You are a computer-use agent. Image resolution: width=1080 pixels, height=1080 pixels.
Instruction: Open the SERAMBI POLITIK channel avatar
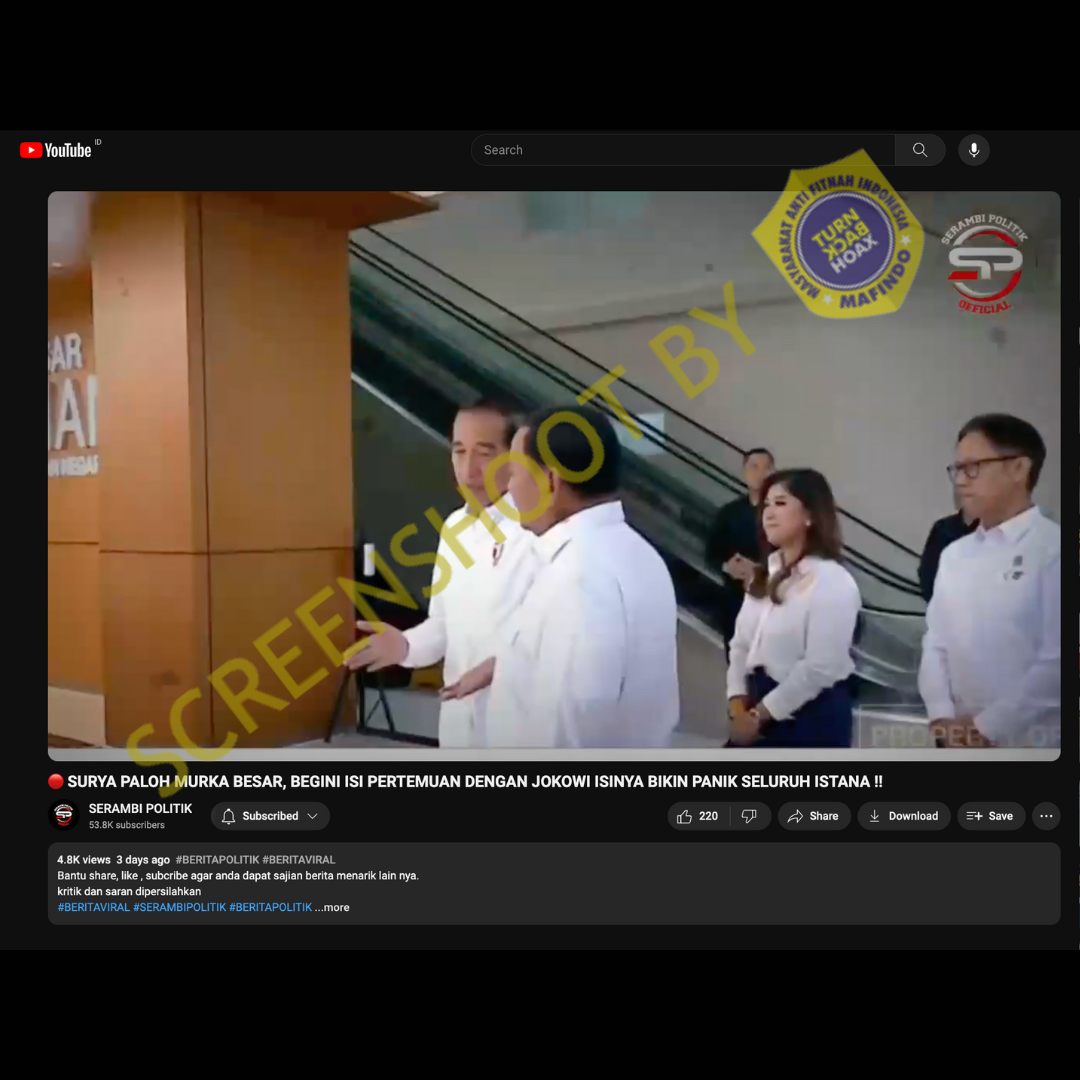point(64,816)
